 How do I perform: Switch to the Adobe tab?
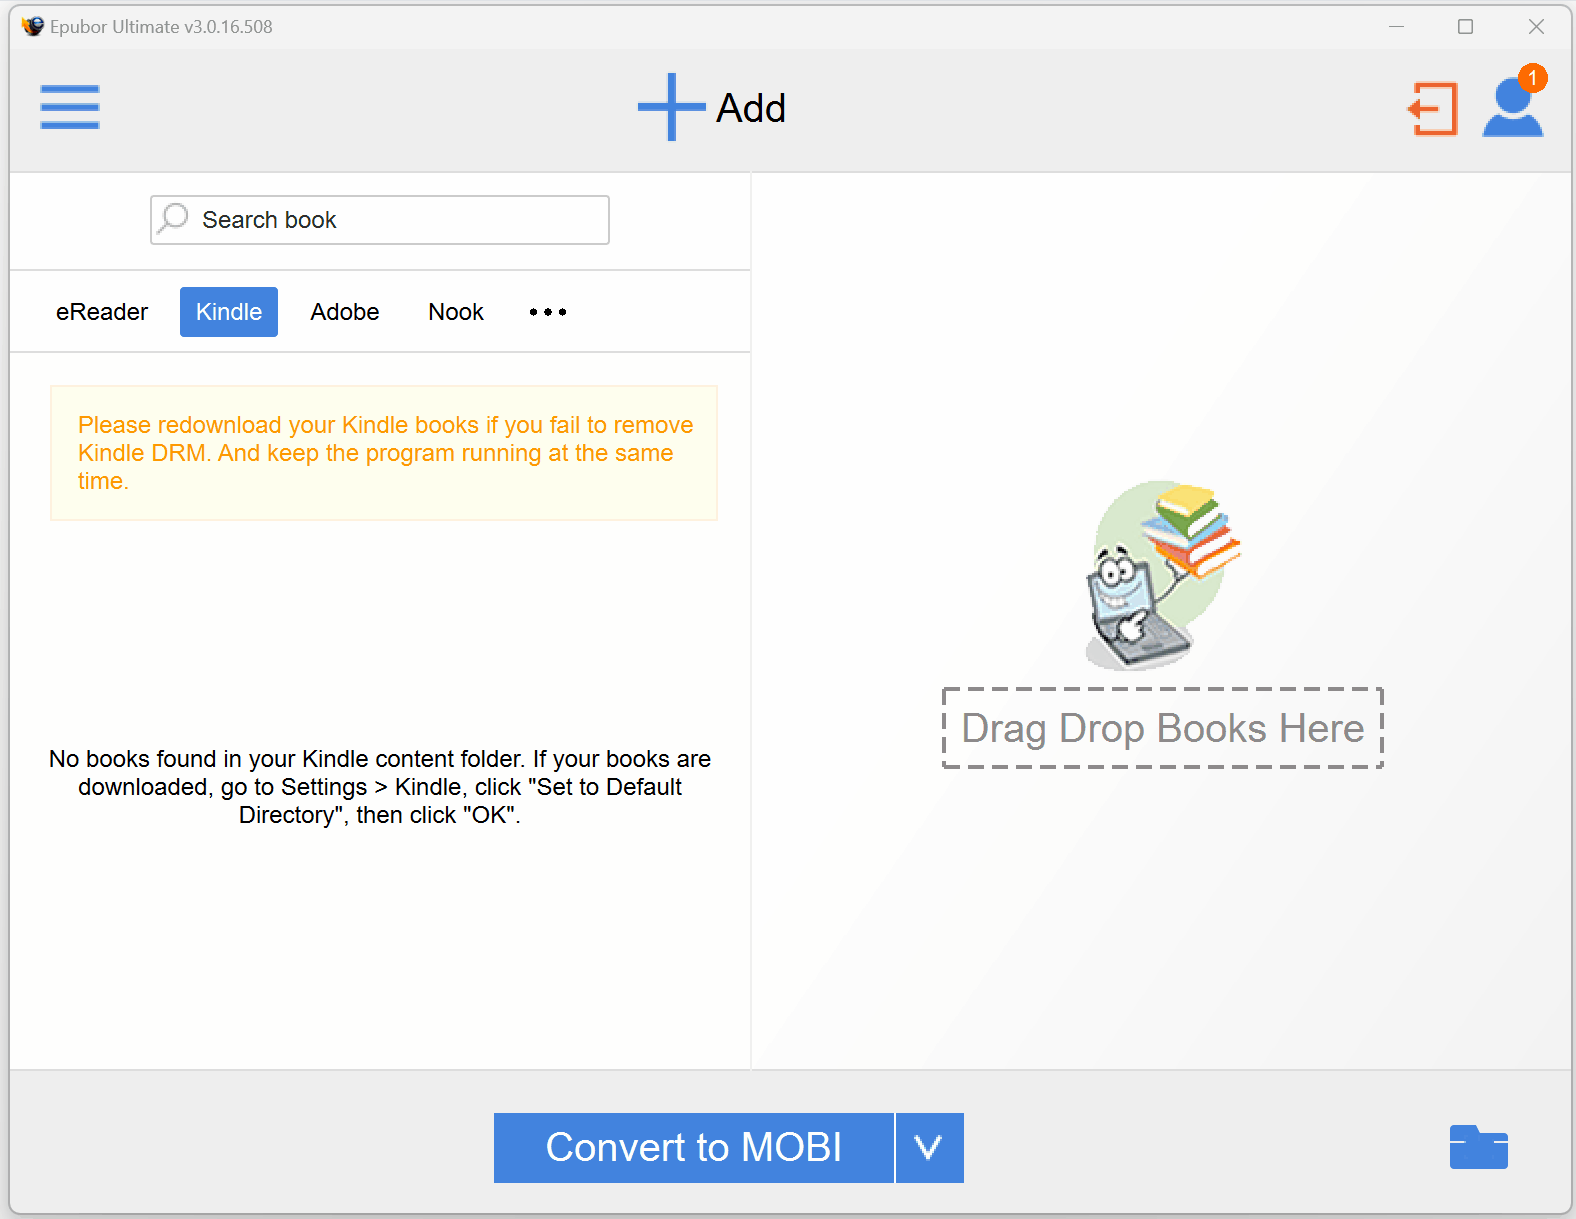pyautogui.click(x=345, y=312)
